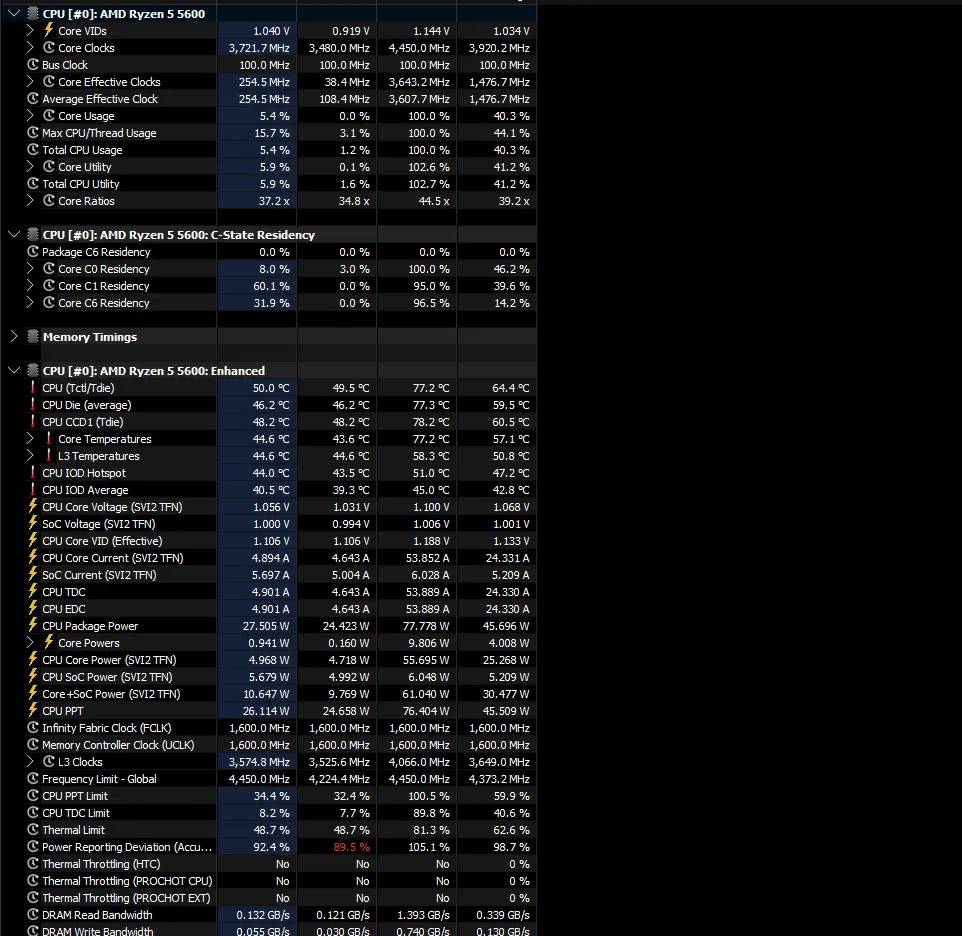Viewport: 962px width, 936px height.
Task: Expand the Core VIDs row
Action: 30,30
